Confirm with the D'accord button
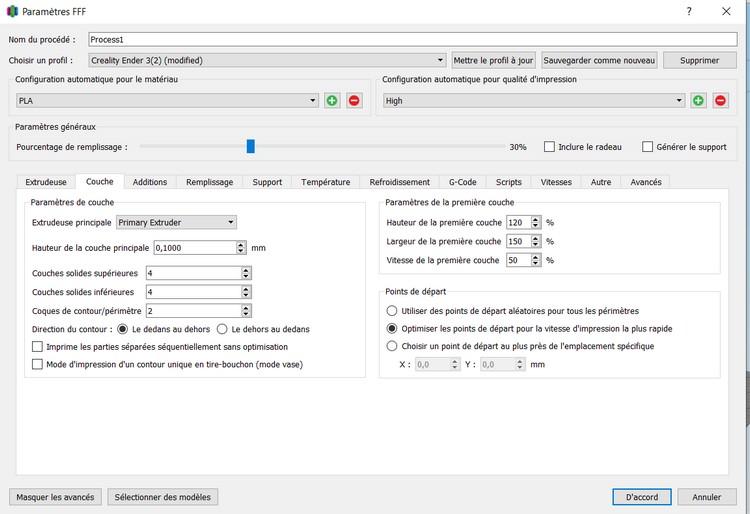The height and width of the screenshot is (514, 750). click(642, 497)
